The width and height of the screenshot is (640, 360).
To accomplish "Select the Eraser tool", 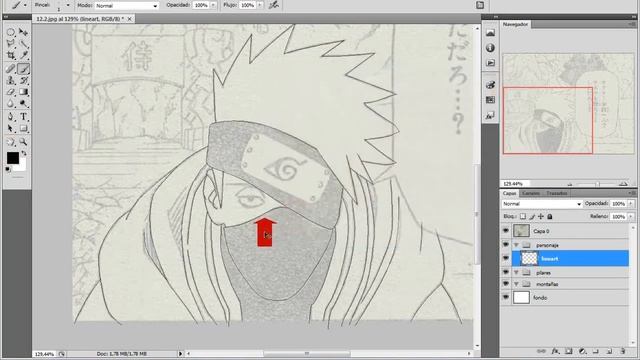I will point(11,92).
